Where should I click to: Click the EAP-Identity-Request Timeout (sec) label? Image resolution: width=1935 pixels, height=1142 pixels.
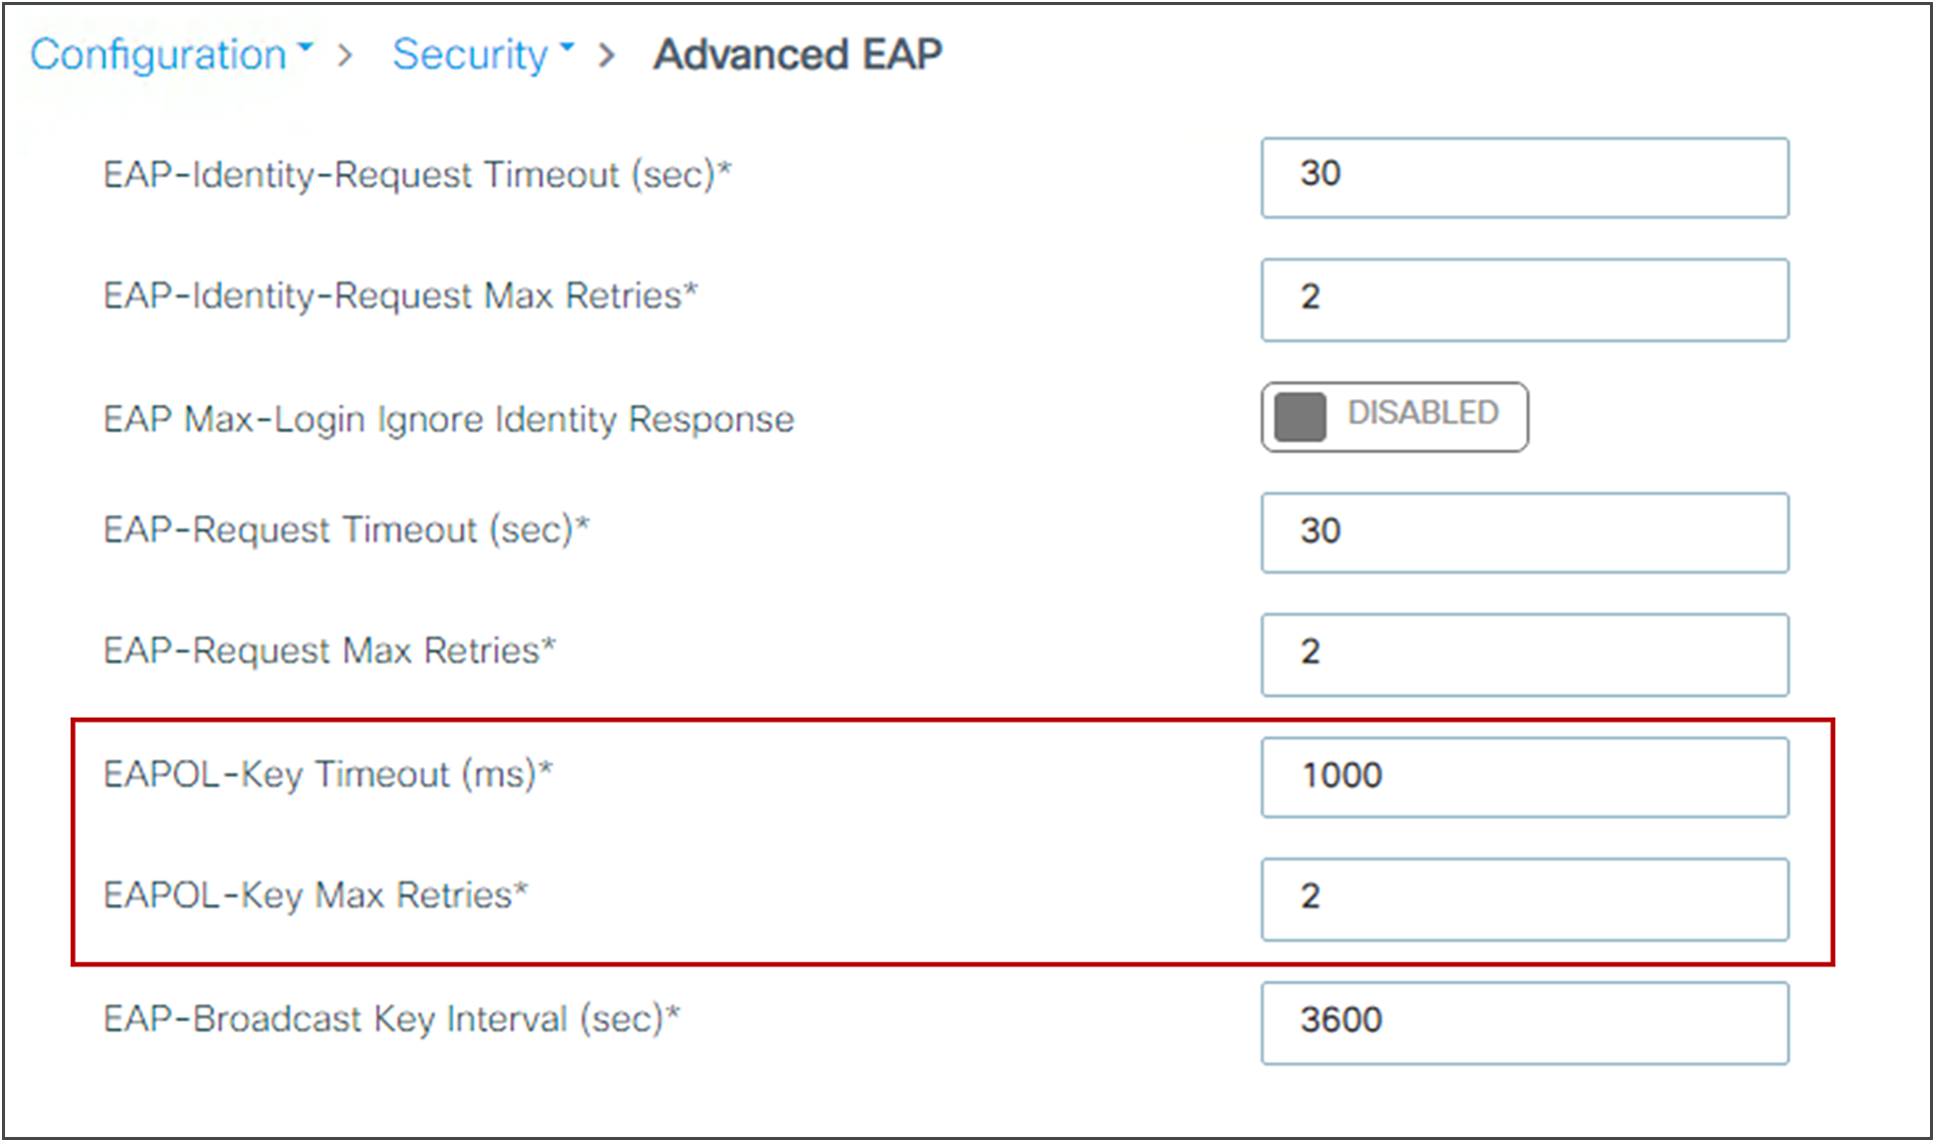pyautogui.click(x=417, y=175)
